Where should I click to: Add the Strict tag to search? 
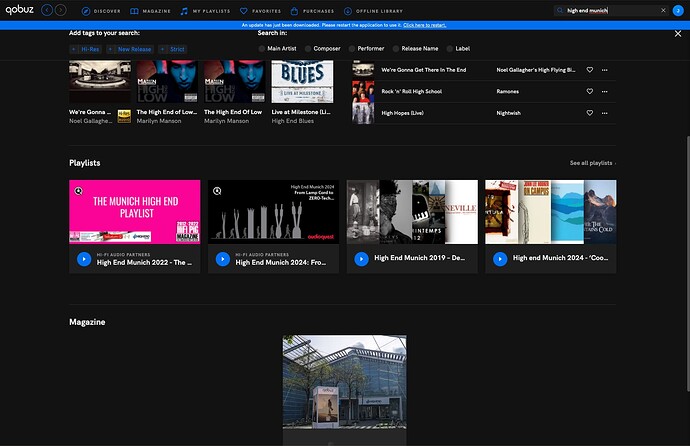pyautogui.click(x=172, y=49)
